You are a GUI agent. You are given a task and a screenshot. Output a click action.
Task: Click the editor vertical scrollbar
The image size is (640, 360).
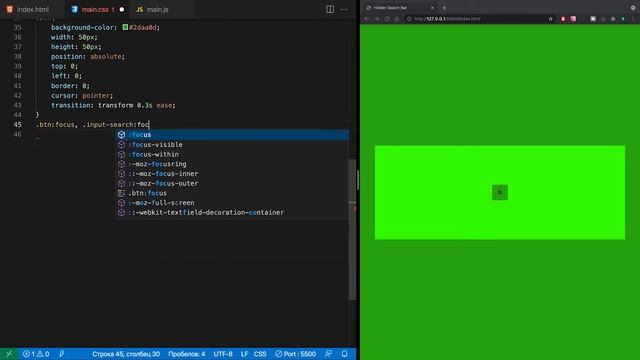352,229
